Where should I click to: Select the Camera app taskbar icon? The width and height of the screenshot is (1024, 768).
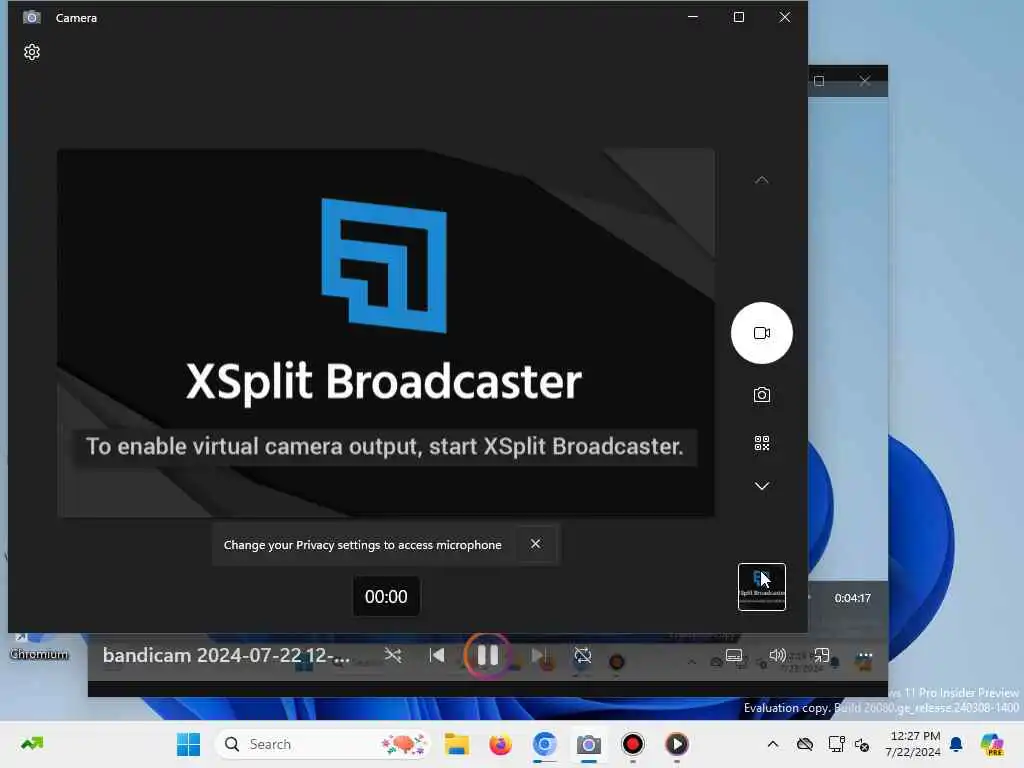[588, 744]
